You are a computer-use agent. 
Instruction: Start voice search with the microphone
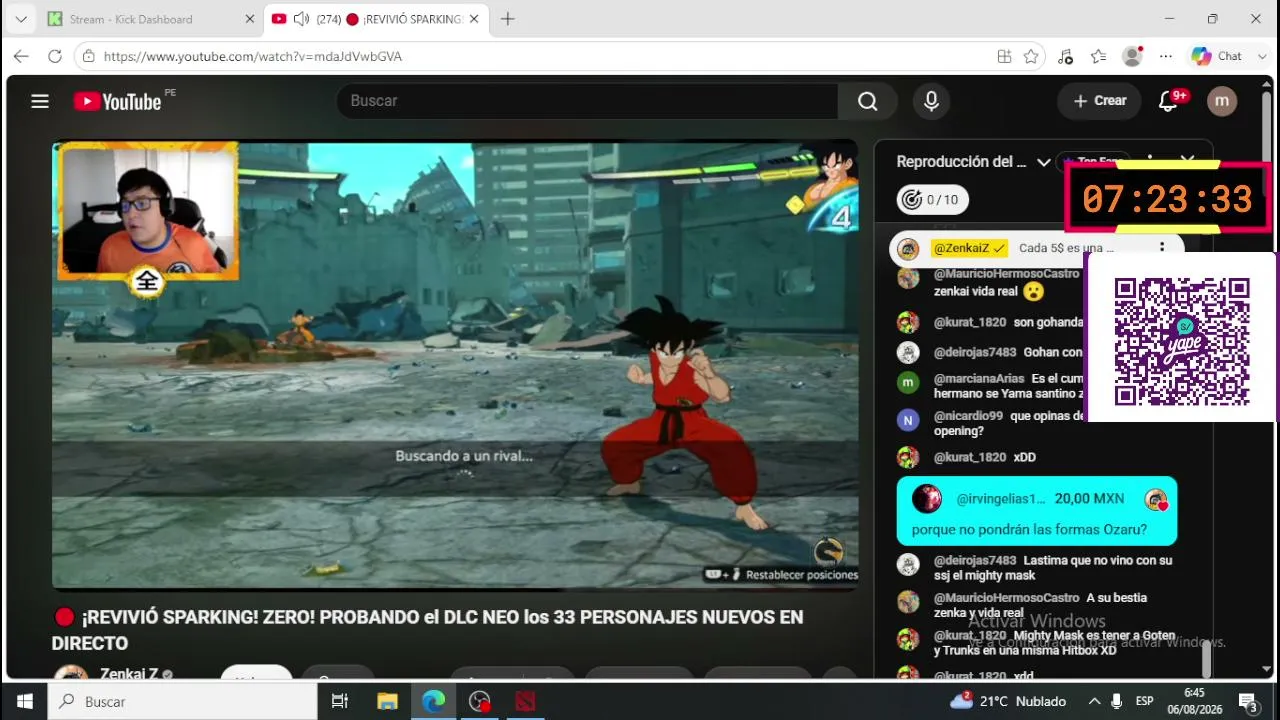tap(931, 101)
